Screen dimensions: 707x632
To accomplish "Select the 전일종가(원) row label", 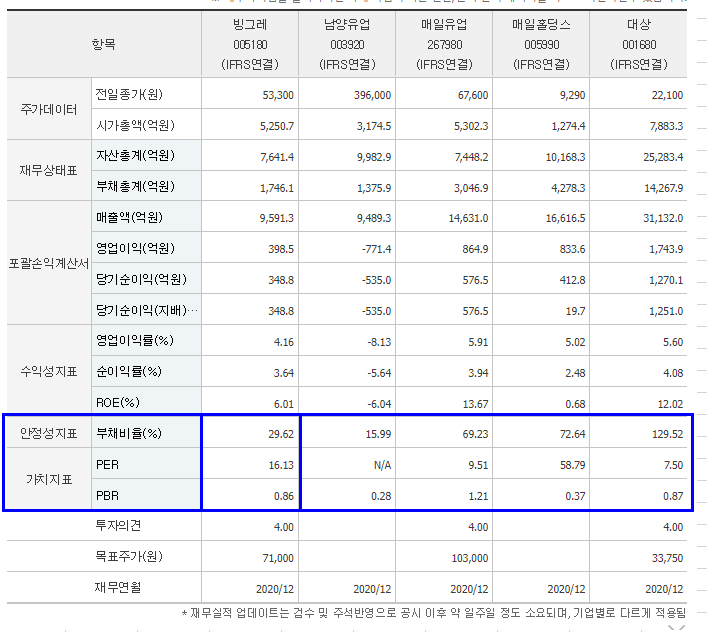I will pyautogui.click(x=129, y=94).
